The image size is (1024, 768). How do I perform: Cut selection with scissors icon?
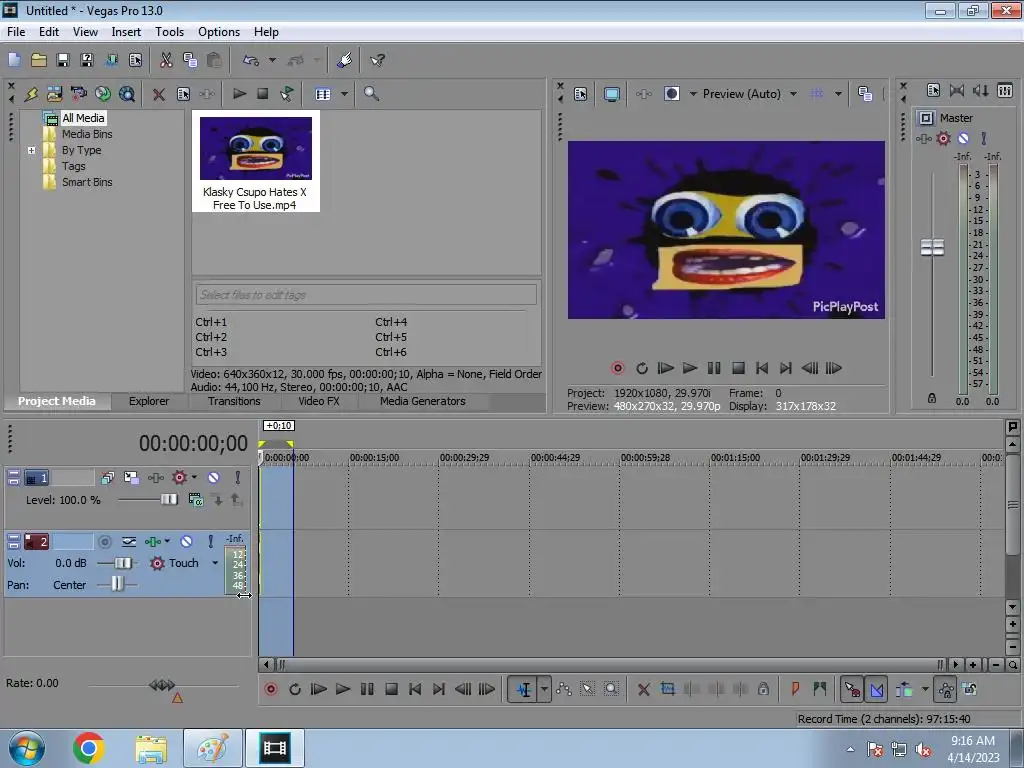166,60
